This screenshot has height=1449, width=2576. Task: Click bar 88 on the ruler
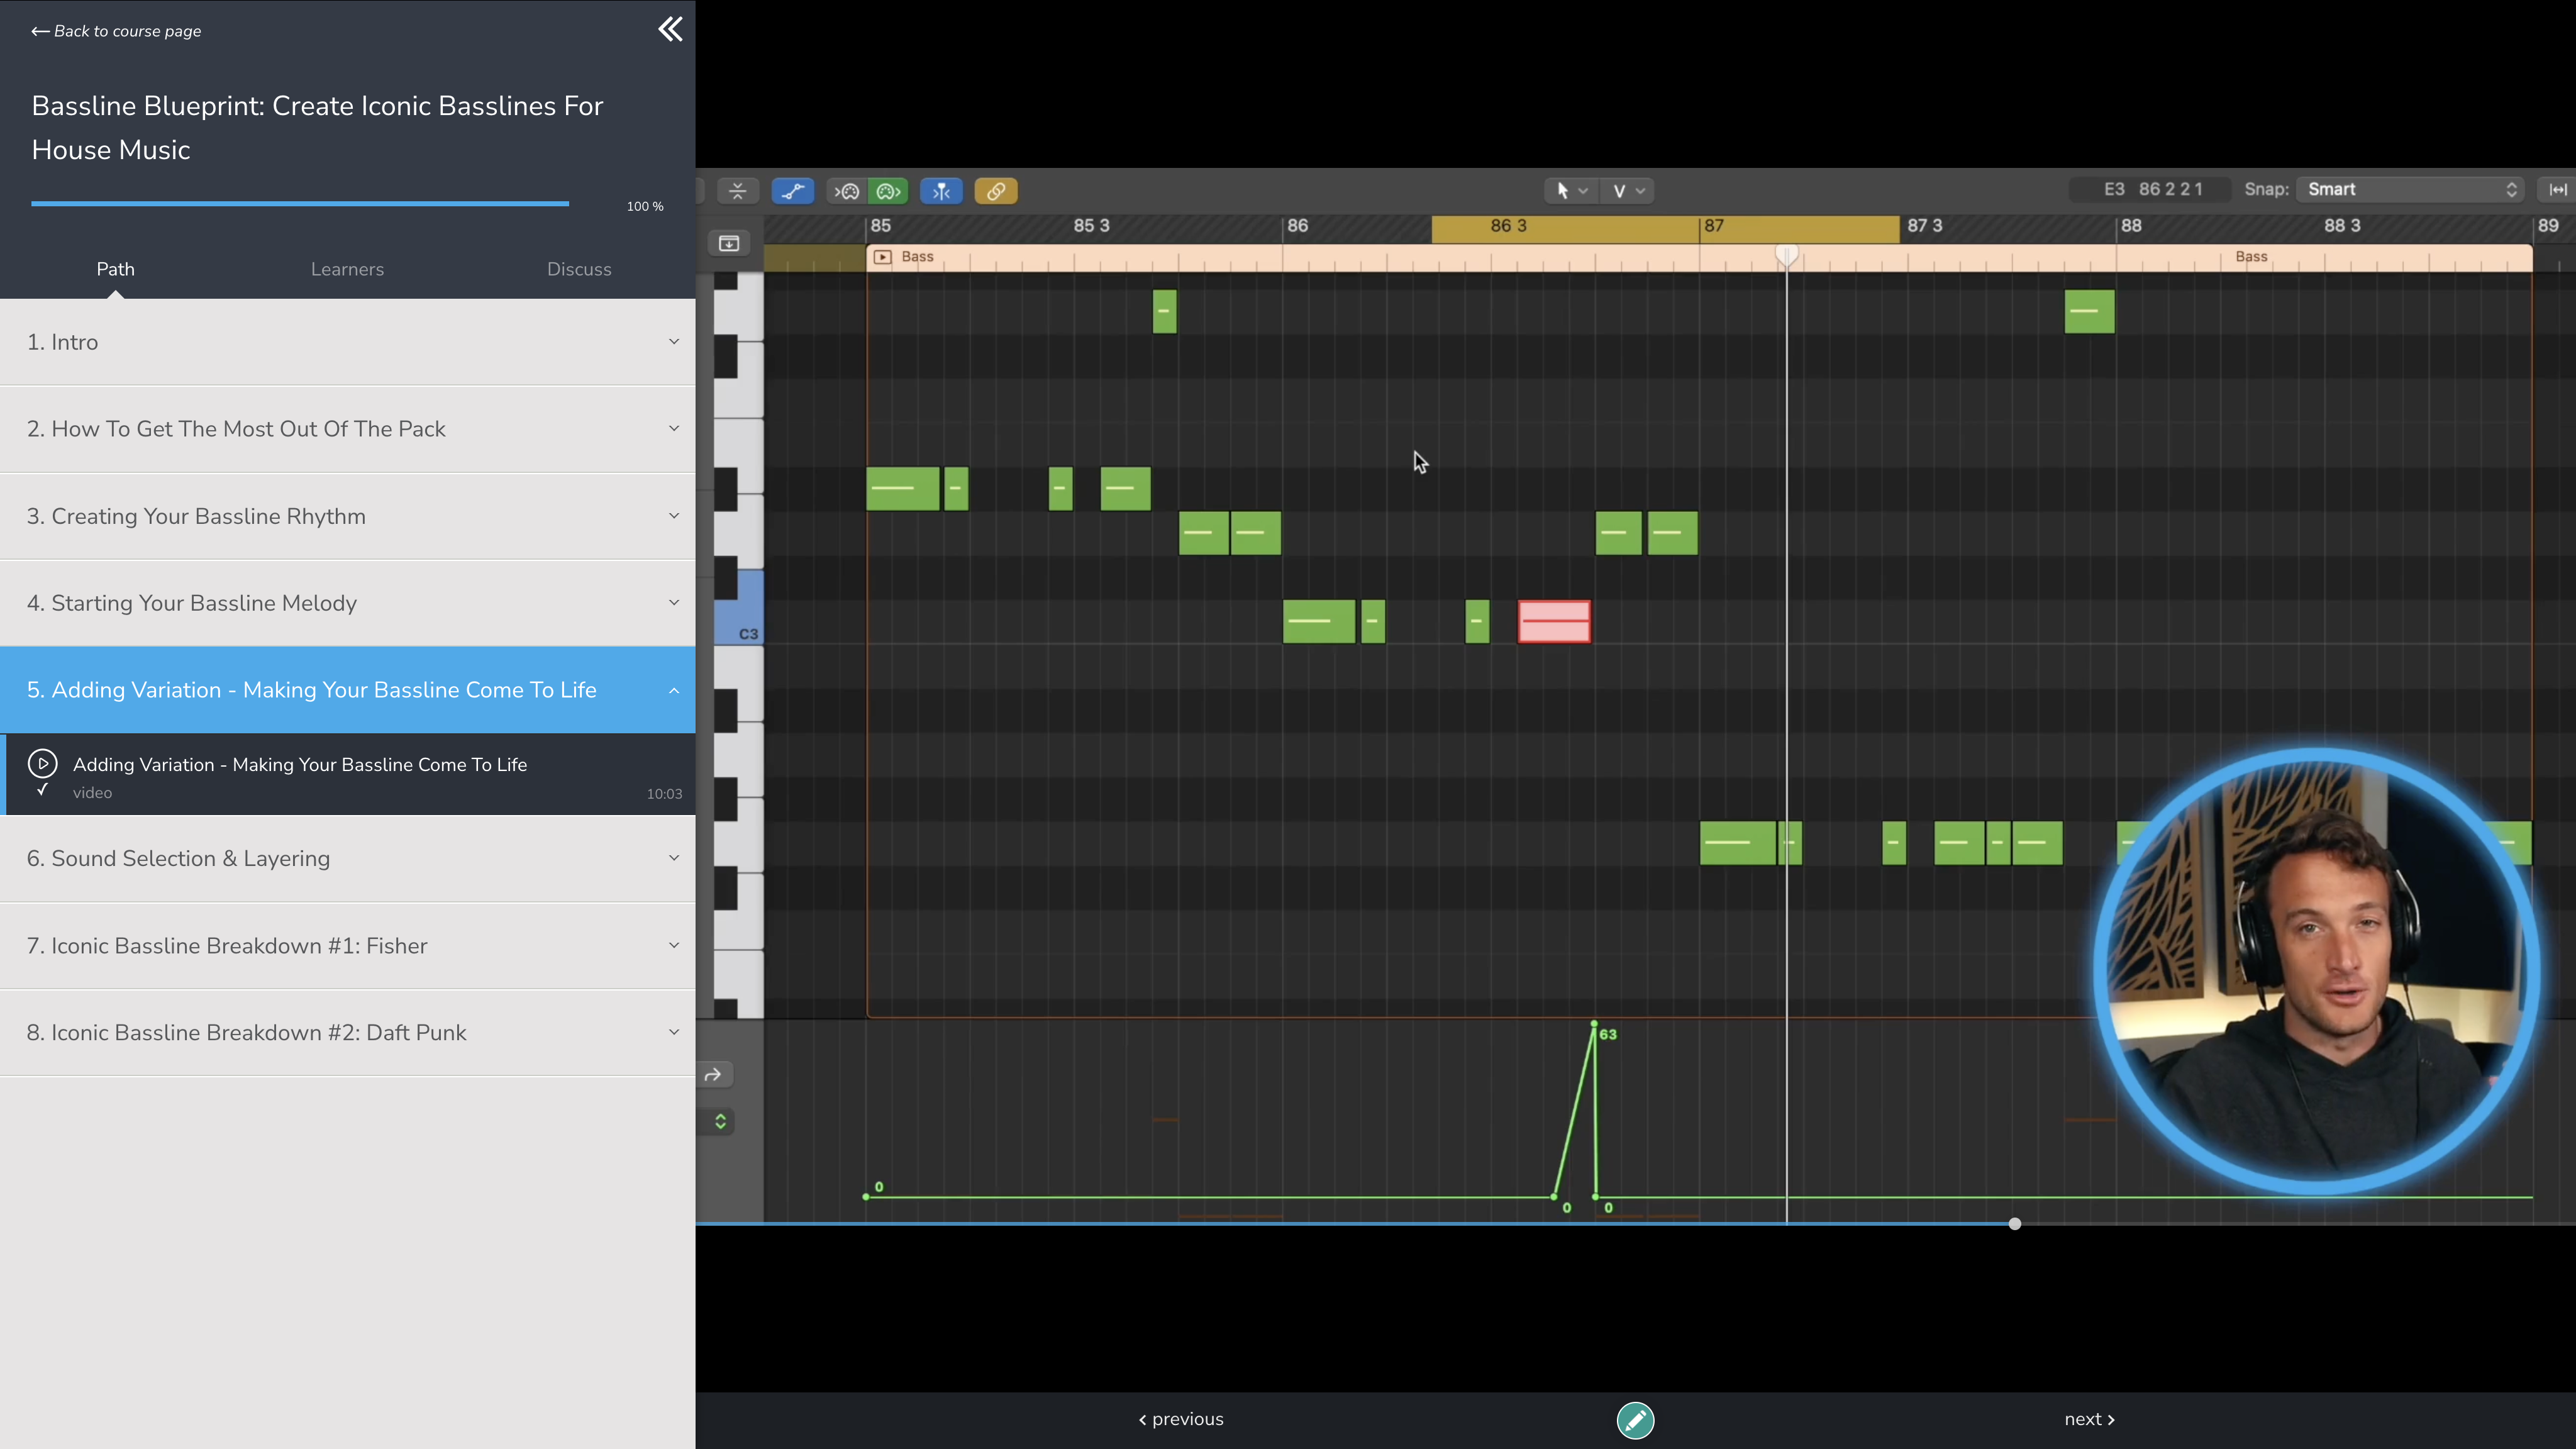tap(2131, 226)
